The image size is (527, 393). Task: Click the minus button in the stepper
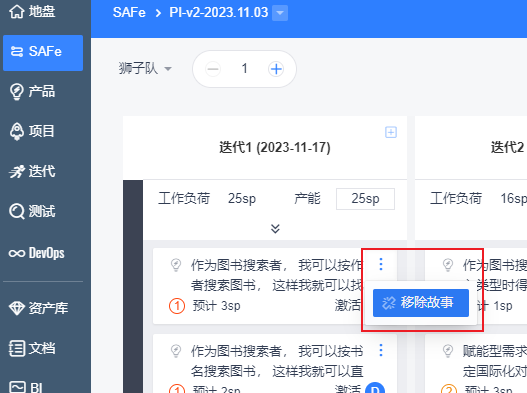pos(213,69)
